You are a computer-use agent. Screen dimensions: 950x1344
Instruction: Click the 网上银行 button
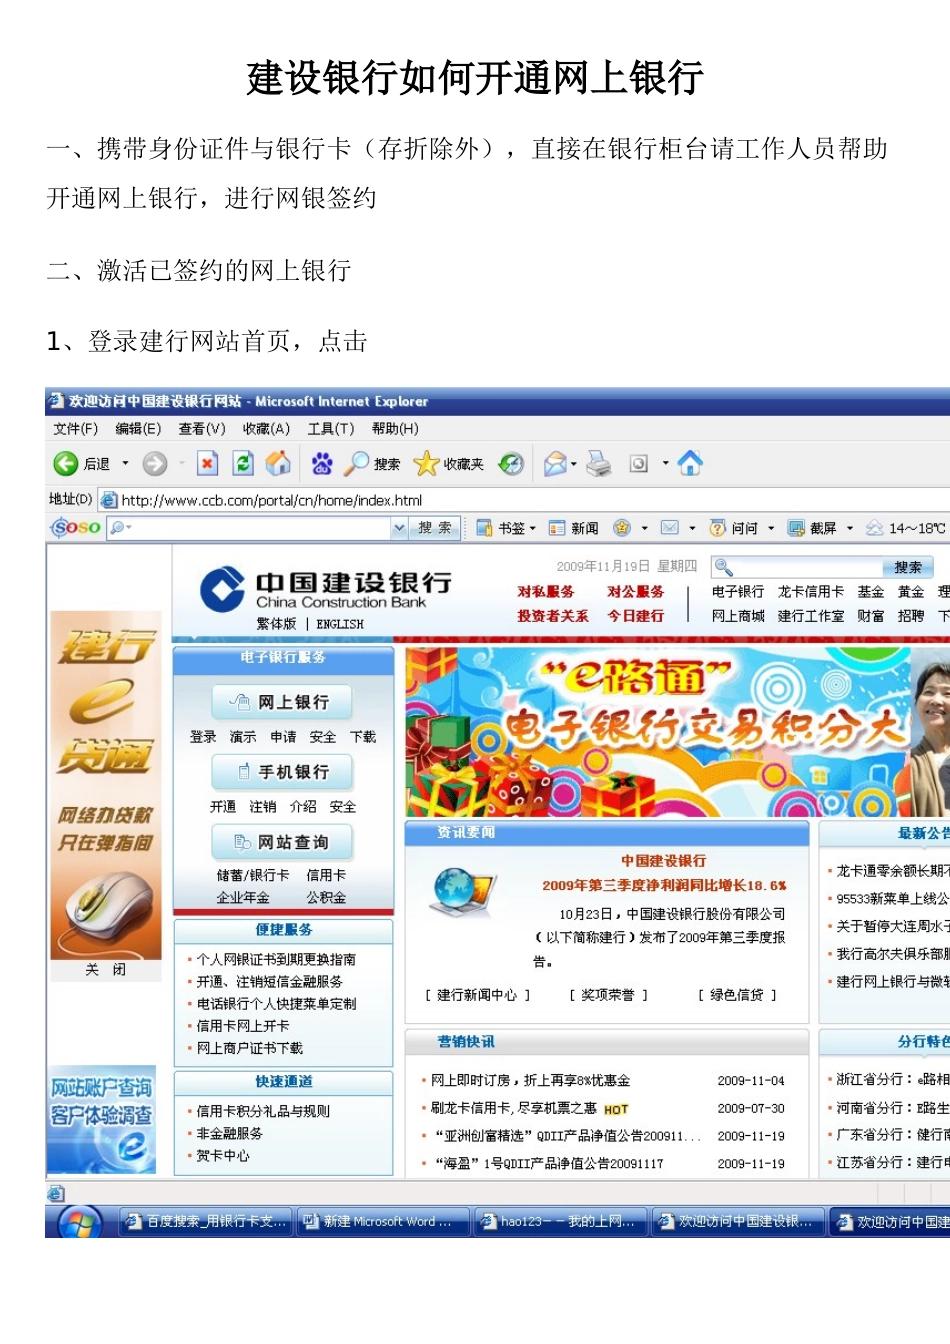(x=283, y=702)
